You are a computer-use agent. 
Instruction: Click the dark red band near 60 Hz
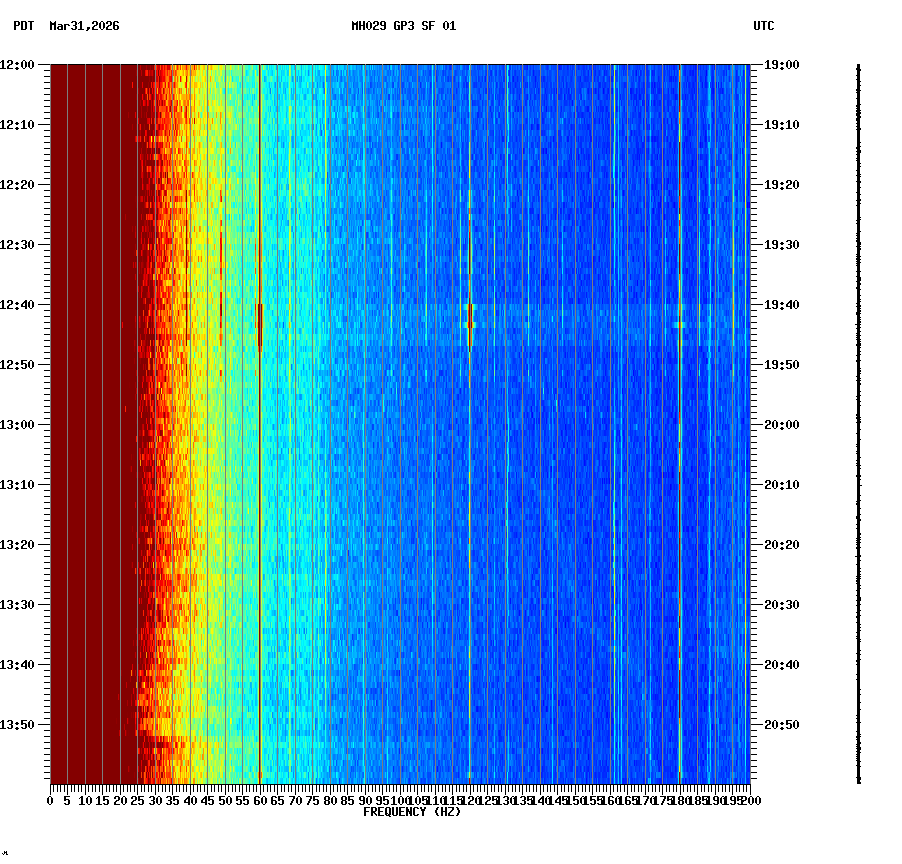(x=259, y=320)
